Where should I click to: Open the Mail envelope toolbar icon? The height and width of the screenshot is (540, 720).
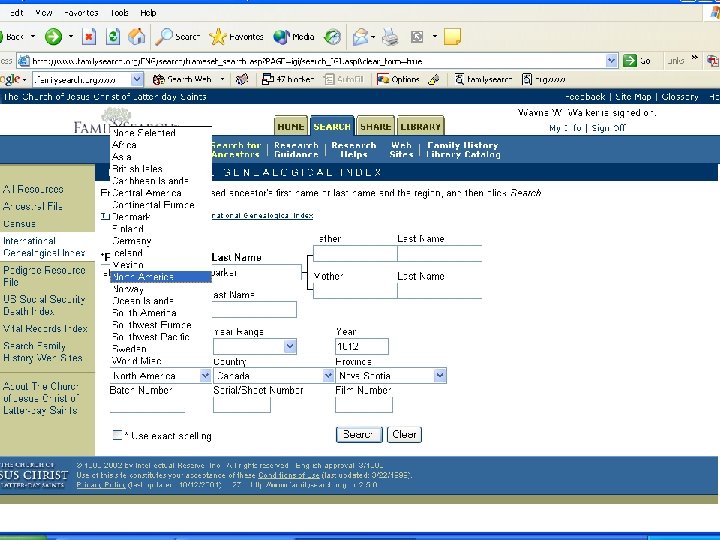(x=361, y=37)
